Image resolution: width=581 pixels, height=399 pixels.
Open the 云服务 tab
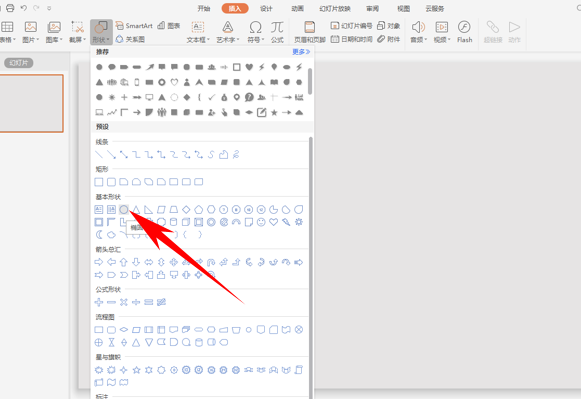point(435,9)
